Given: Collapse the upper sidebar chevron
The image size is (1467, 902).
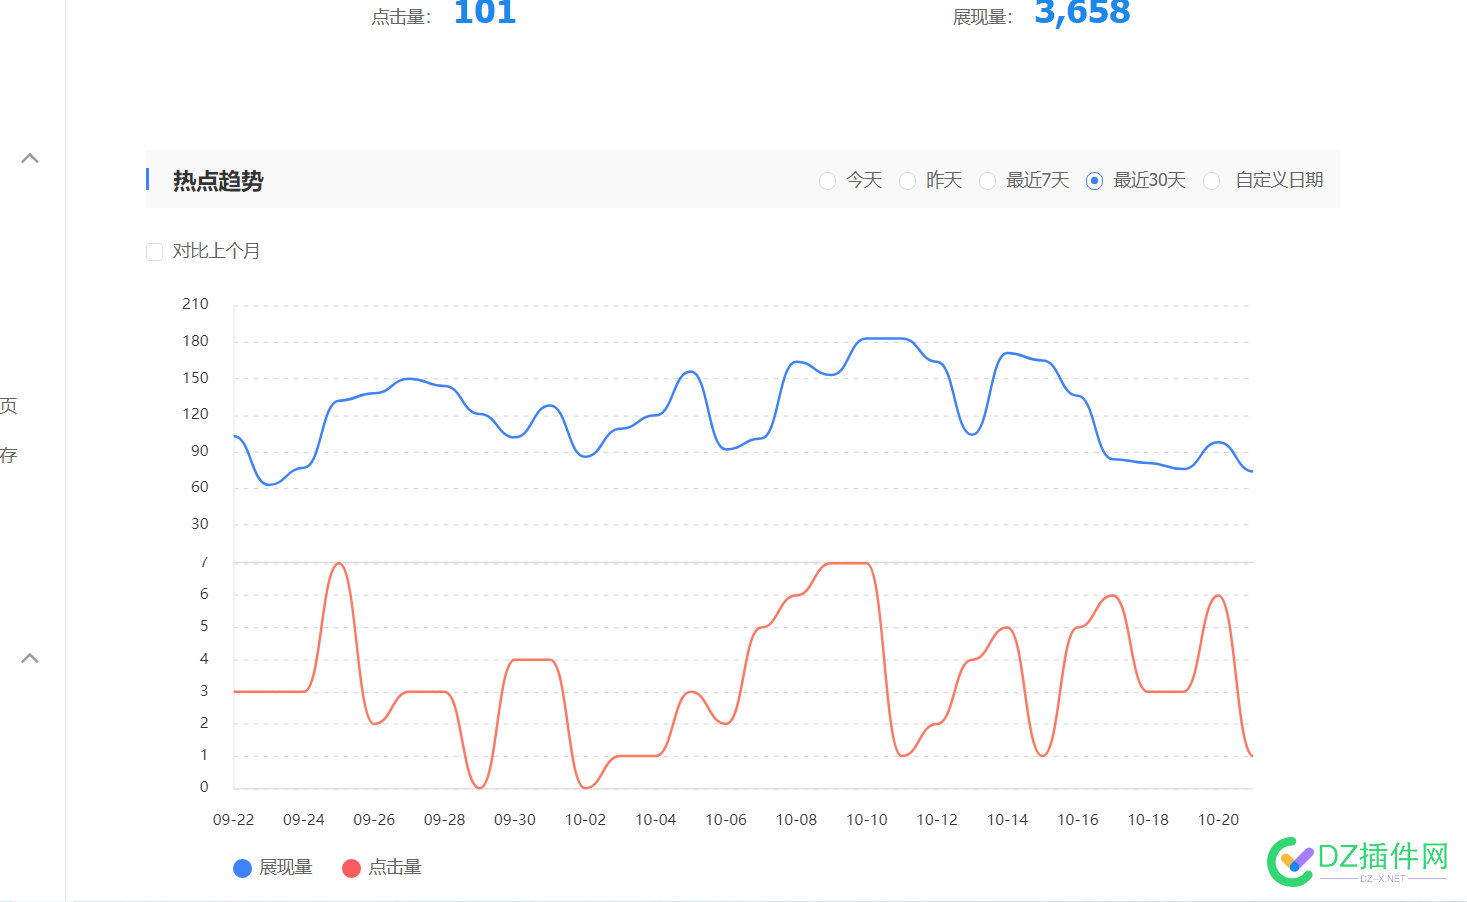Looking at the screenshot, I should (30, 158).
